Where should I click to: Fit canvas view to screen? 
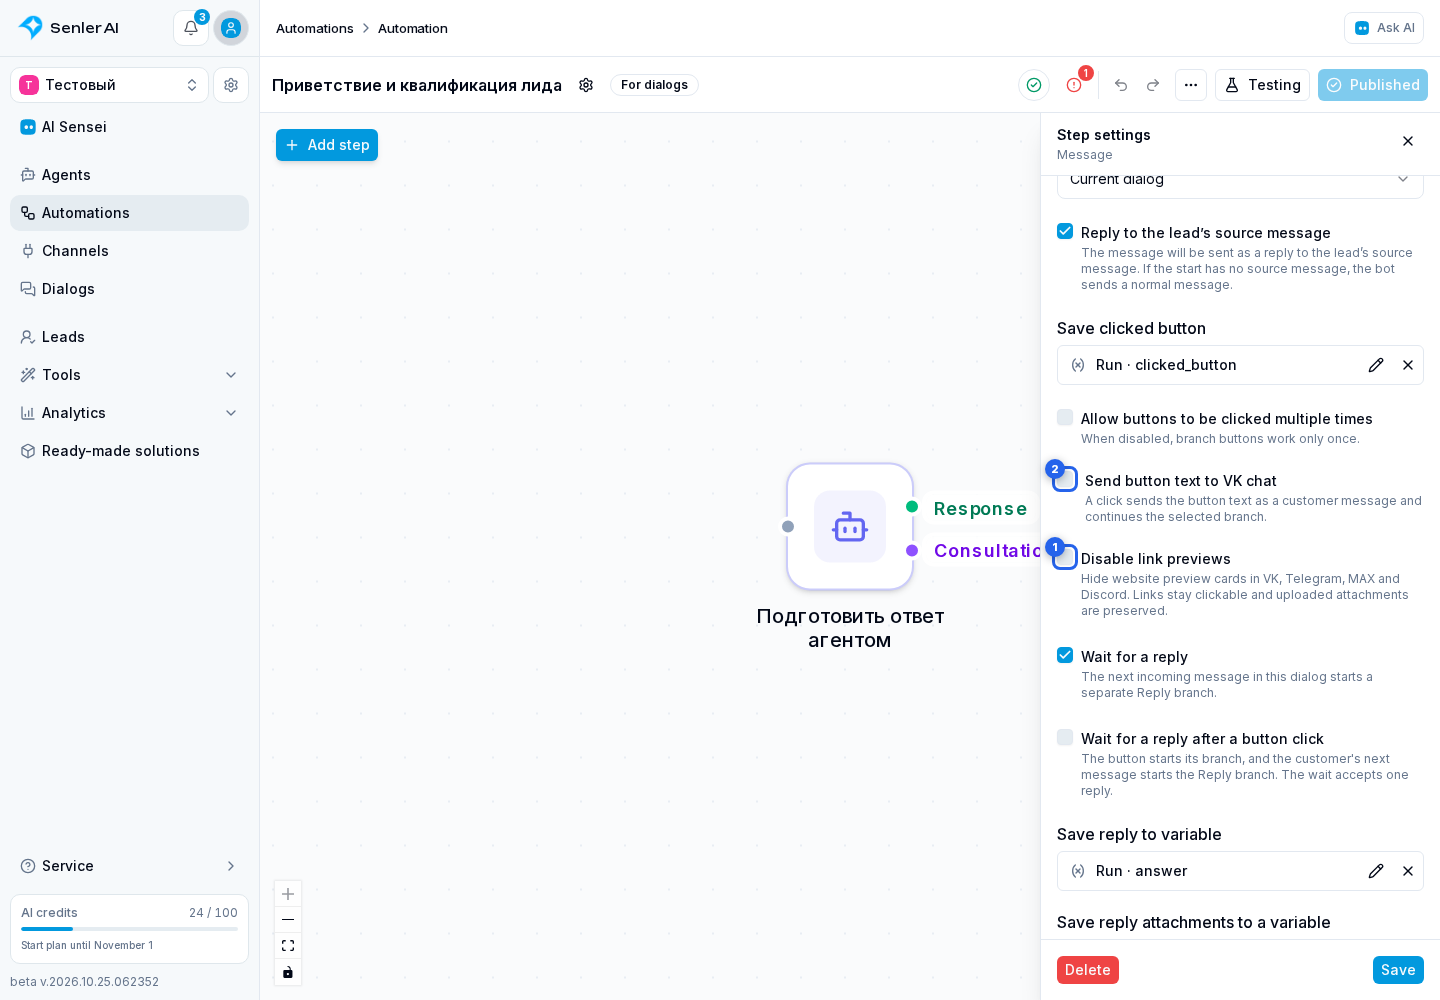[288, 946]
